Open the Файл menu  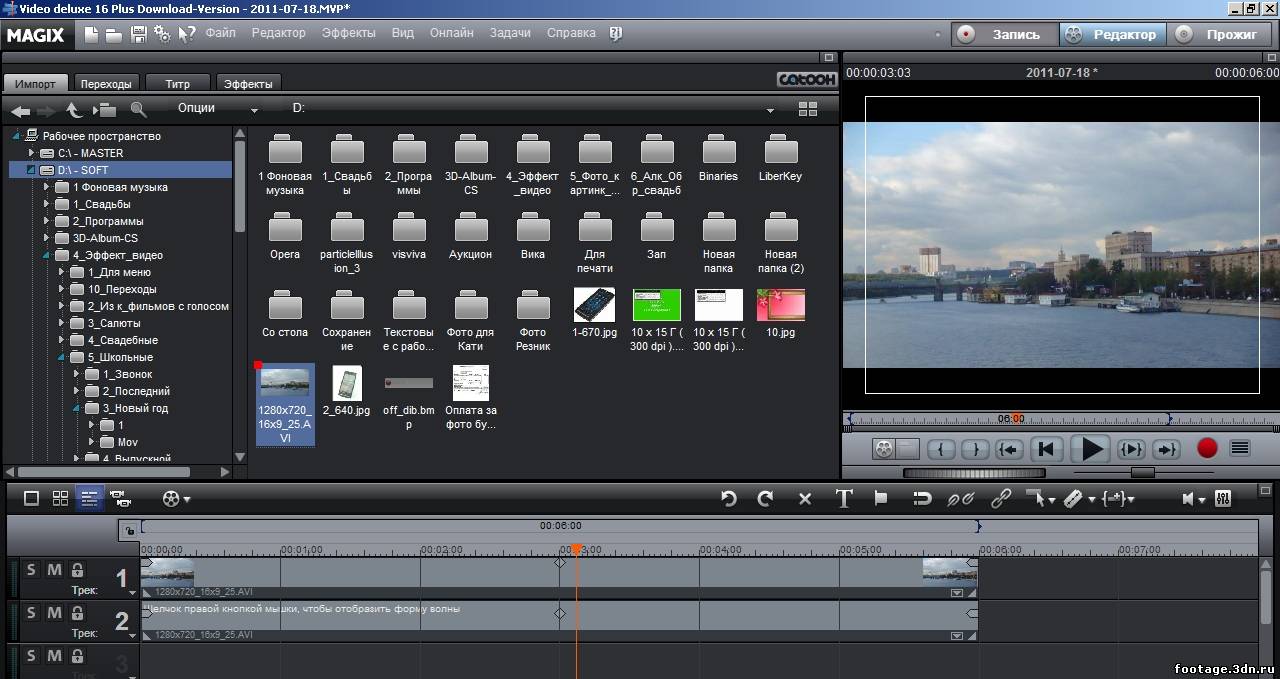tap(220, 33)
